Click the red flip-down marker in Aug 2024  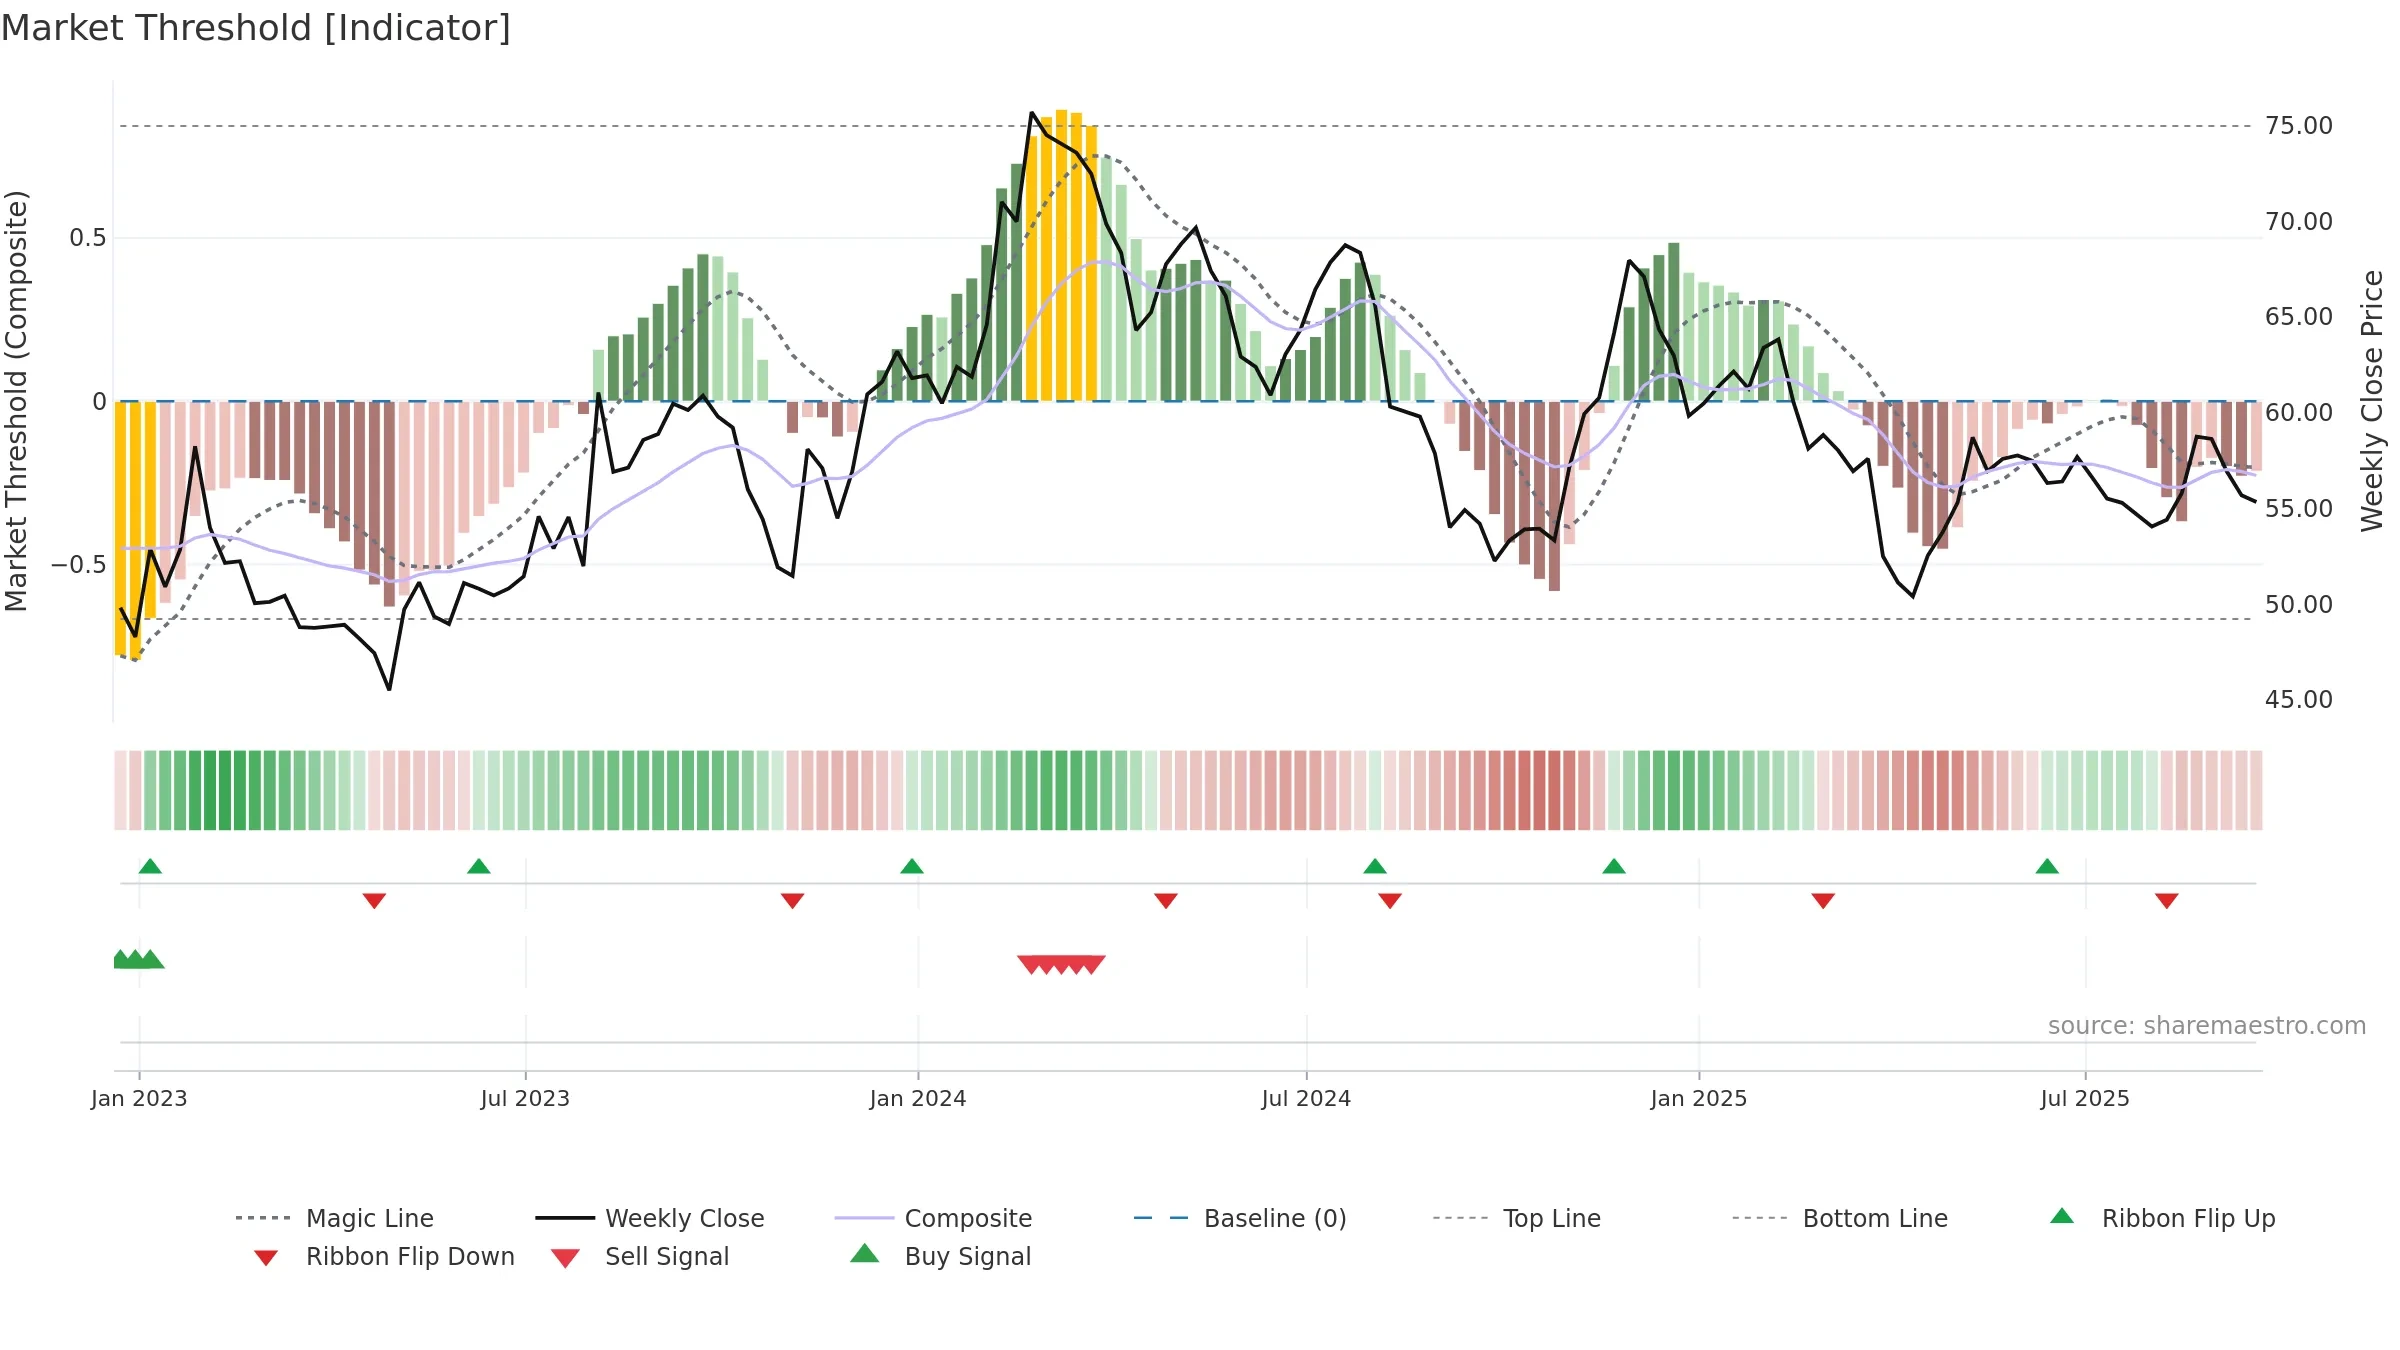pyautogui.click(x=1390, y=901)
